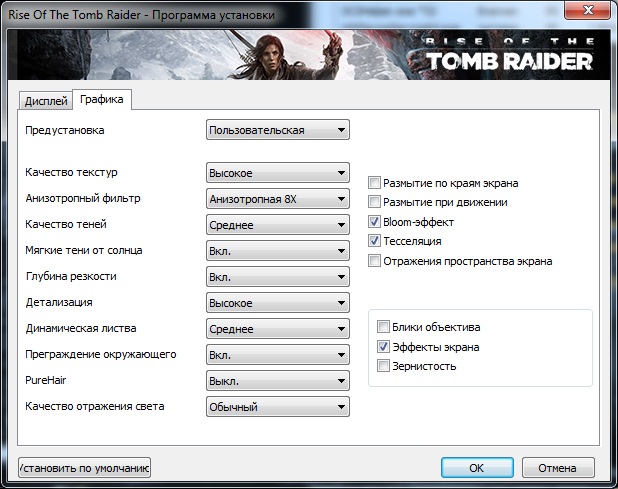618x489 pixels.
Task: Expand the Детализация dropdown
Action: pos(278,303)
